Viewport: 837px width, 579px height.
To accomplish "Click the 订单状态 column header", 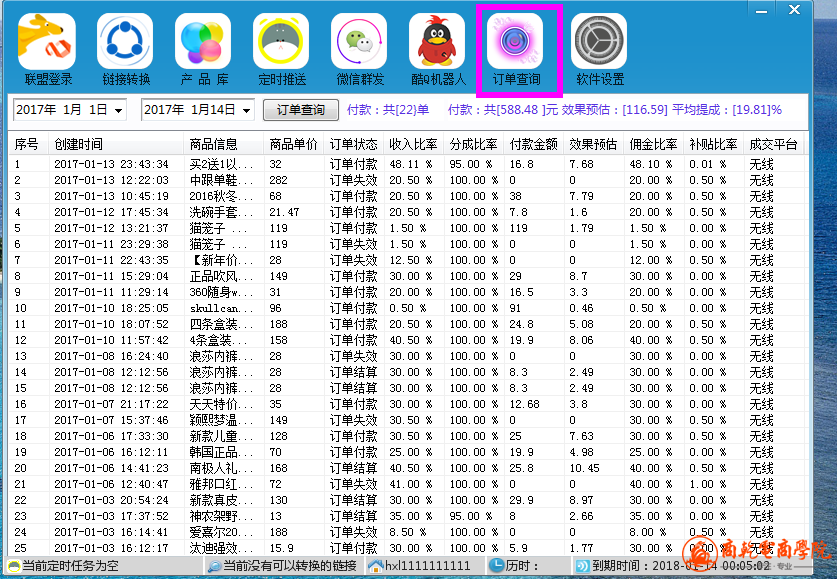I will pyautogui.click(x=354, y=145).
